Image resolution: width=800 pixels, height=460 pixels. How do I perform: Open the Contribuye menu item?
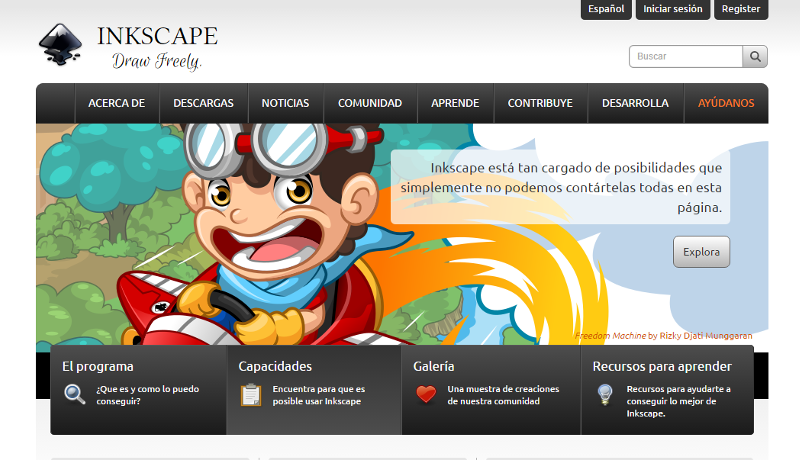pos(540,103)
